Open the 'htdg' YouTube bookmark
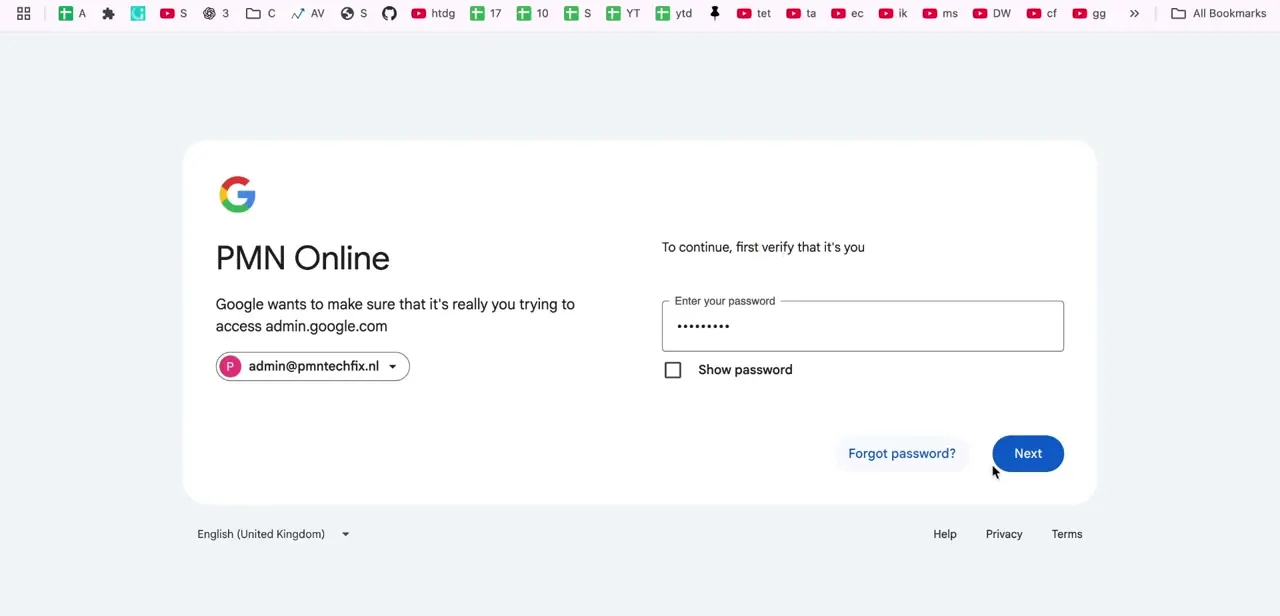The height and width of the screenshot is (616, 1280). 433,13
